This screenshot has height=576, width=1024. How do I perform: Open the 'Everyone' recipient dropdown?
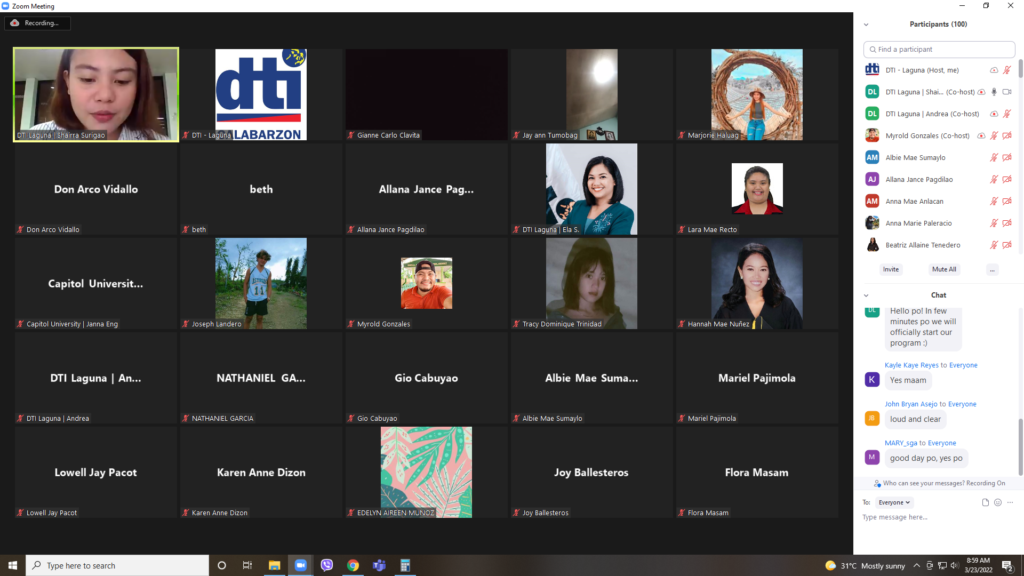click(894, 502)
